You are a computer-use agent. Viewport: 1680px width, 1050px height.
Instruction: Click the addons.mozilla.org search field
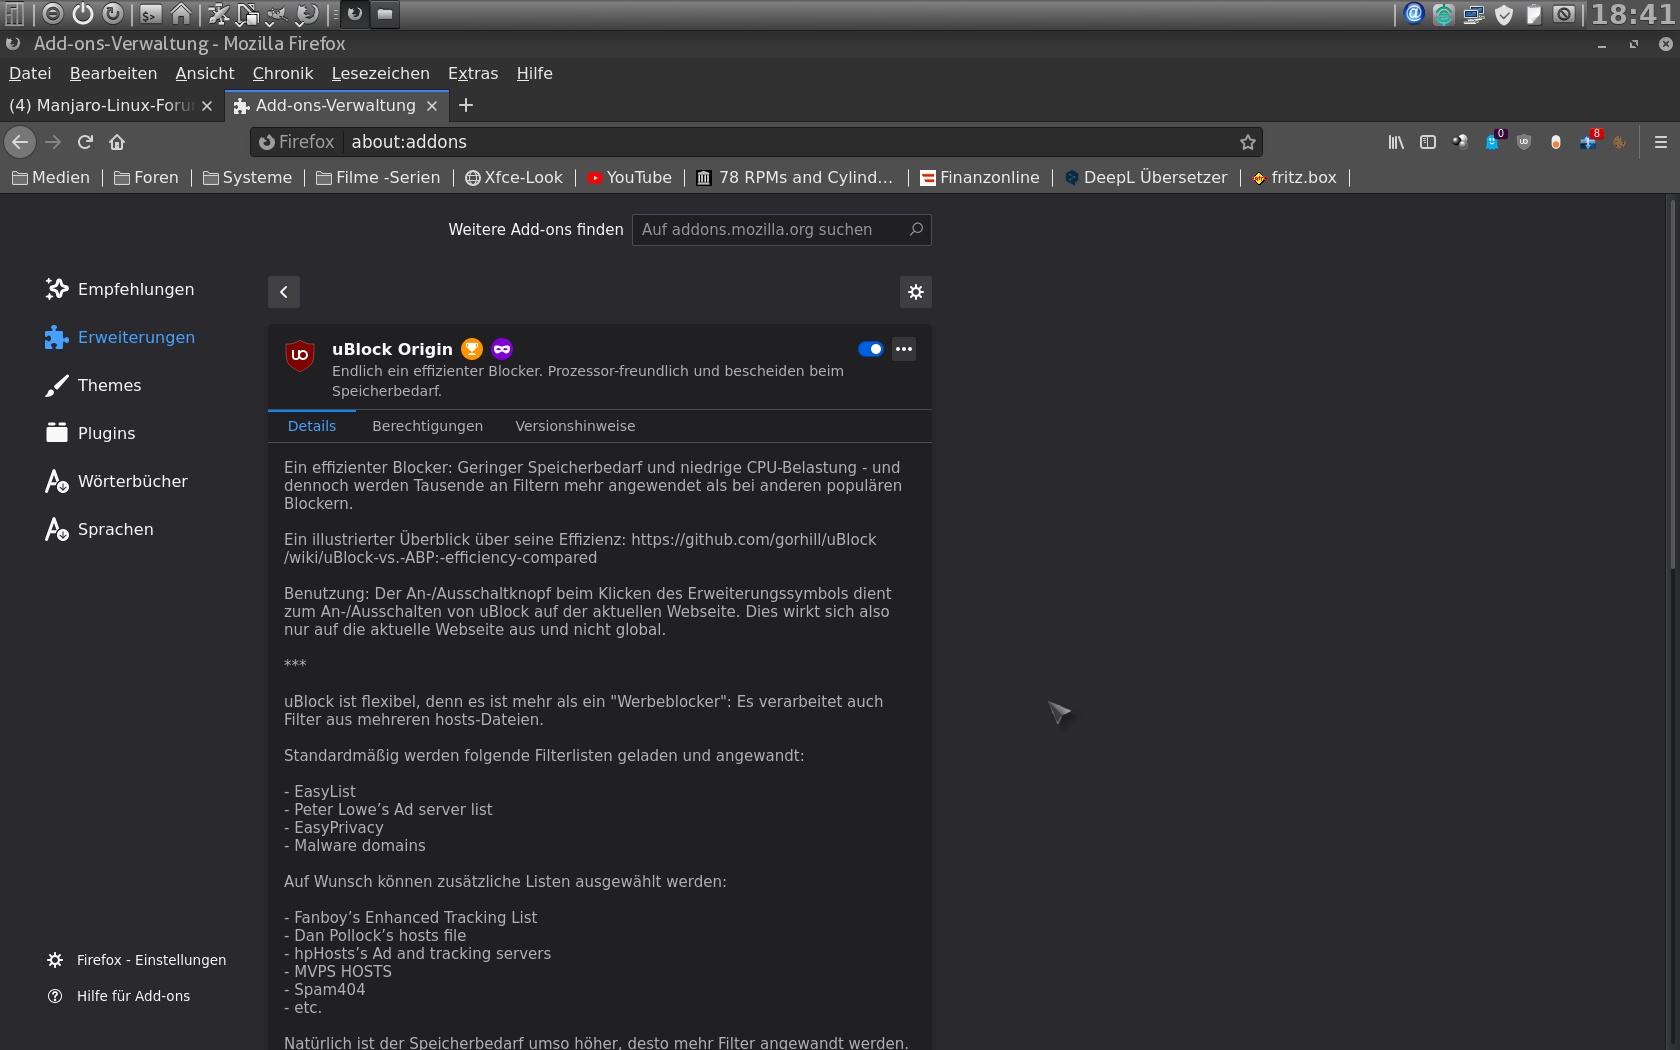[770, 230]
